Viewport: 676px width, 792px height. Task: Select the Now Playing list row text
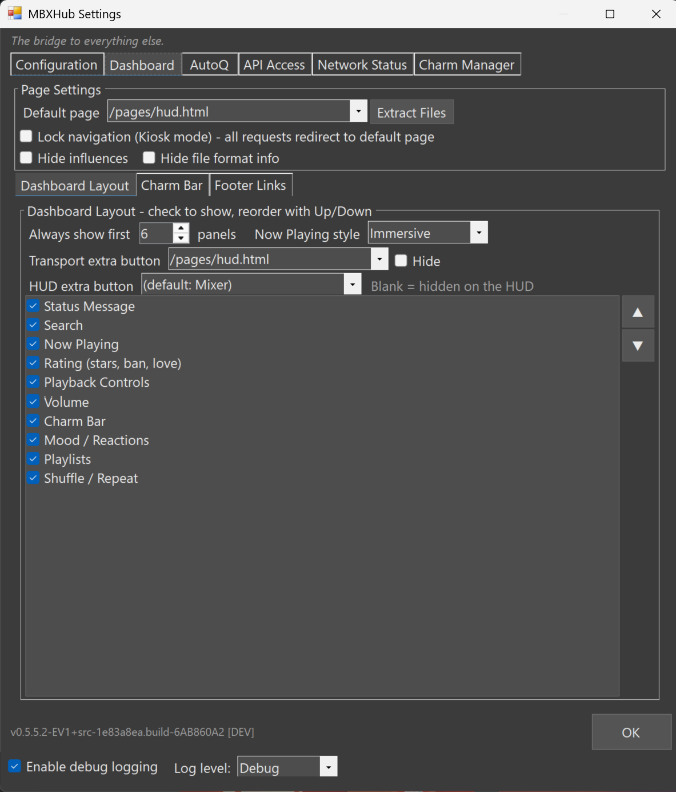pyautogui.click(x=81, y=344)
